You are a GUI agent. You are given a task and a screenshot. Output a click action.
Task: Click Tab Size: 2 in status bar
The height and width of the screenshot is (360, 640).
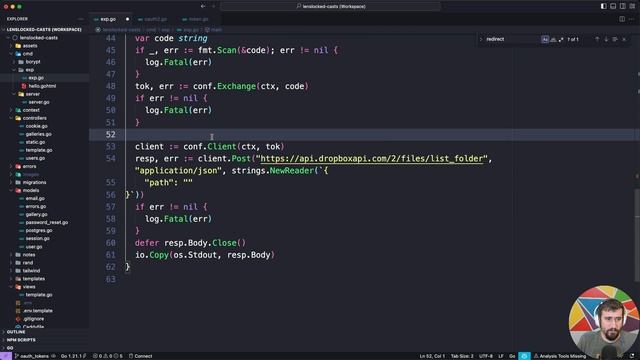(462, 356)
